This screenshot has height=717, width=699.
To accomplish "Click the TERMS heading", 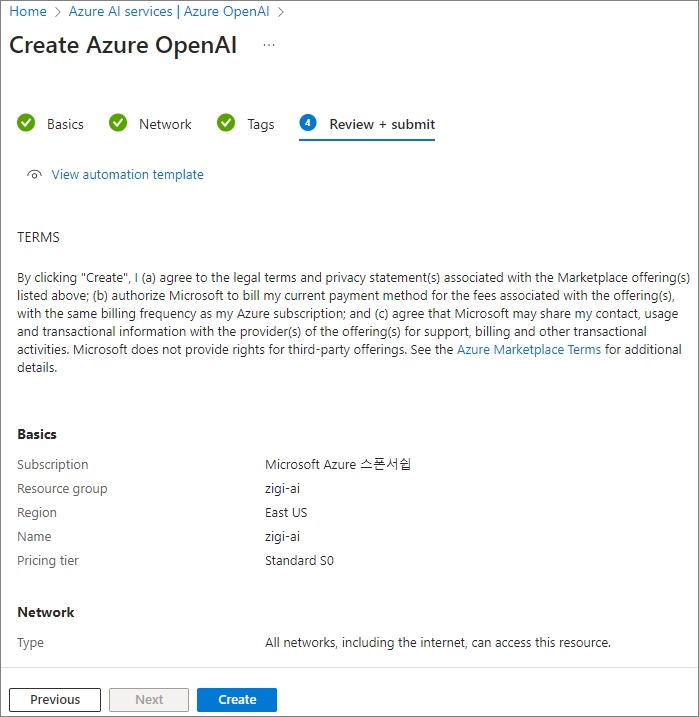I will click(38, 237).
